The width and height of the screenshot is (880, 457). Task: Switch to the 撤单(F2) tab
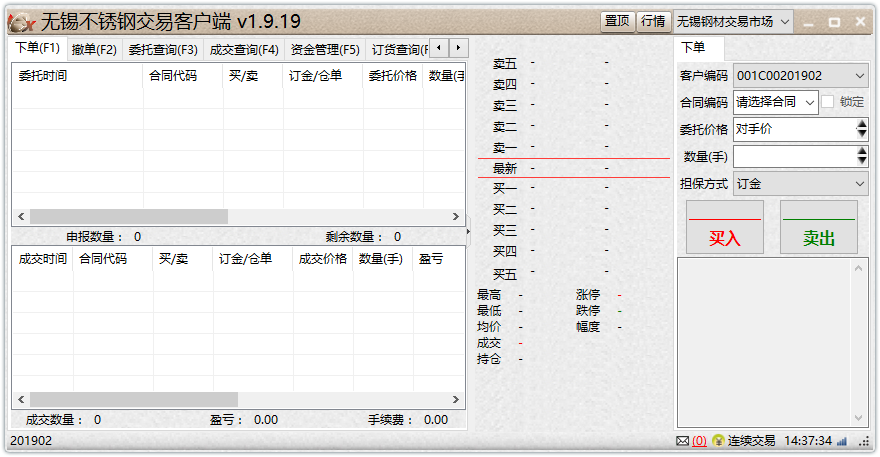(94, 49)
